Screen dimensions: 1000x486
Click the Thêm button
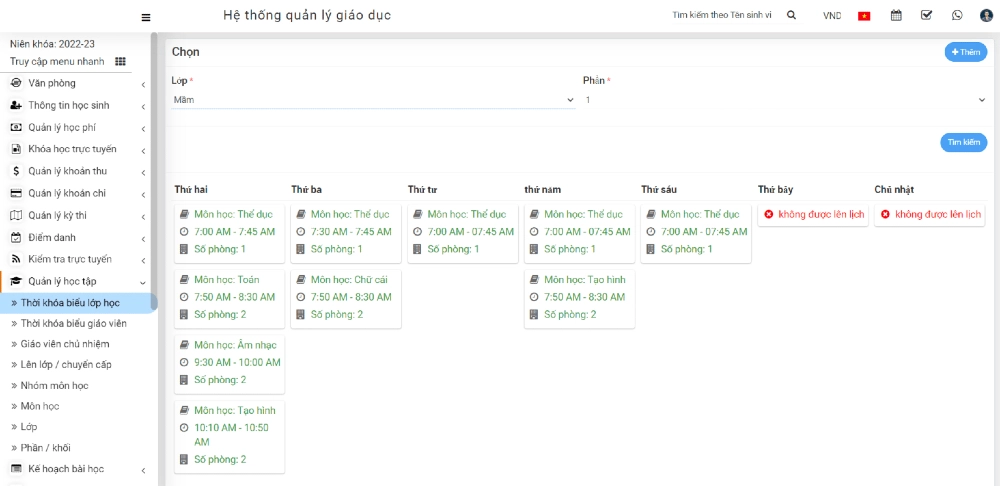click(x=965, y=52)
